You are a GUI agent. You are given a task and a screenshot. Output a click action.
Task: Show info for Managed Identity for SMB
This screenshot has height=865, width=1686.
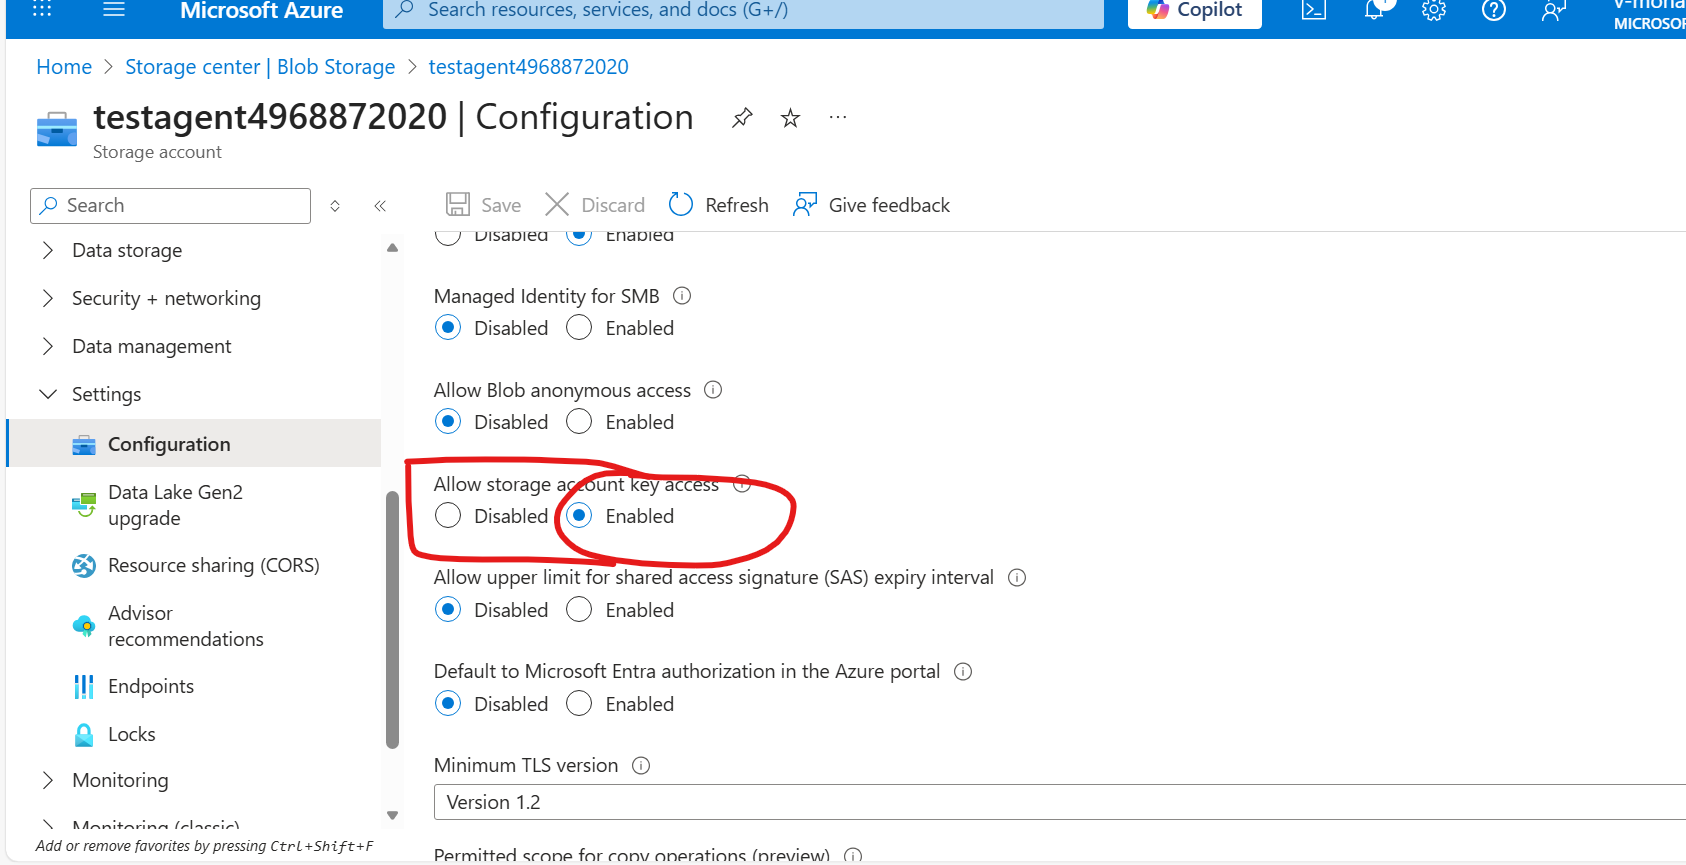(x=682, y=296)
